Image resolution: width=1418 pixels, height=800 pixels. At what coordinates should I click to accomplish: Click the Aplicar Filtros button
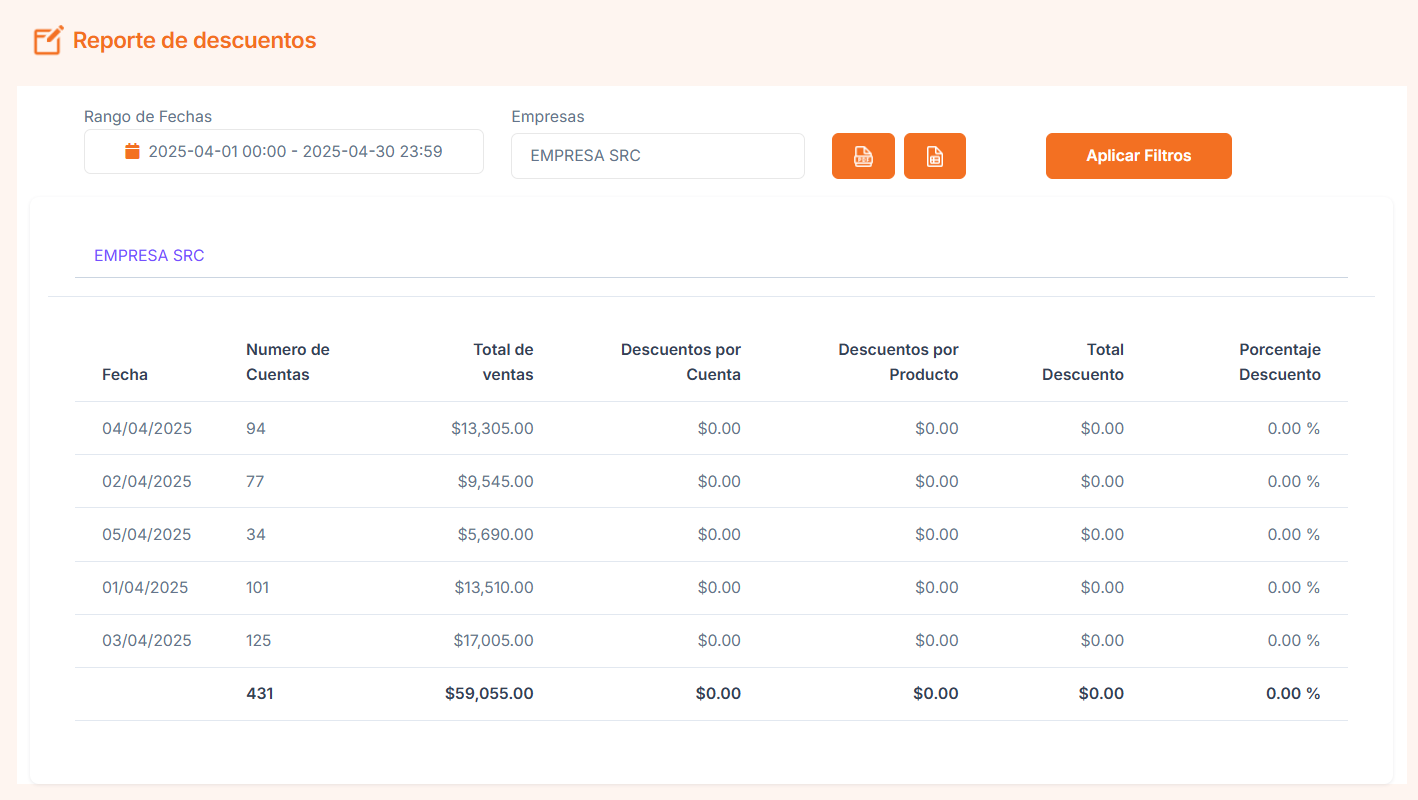click(1139, 156)
